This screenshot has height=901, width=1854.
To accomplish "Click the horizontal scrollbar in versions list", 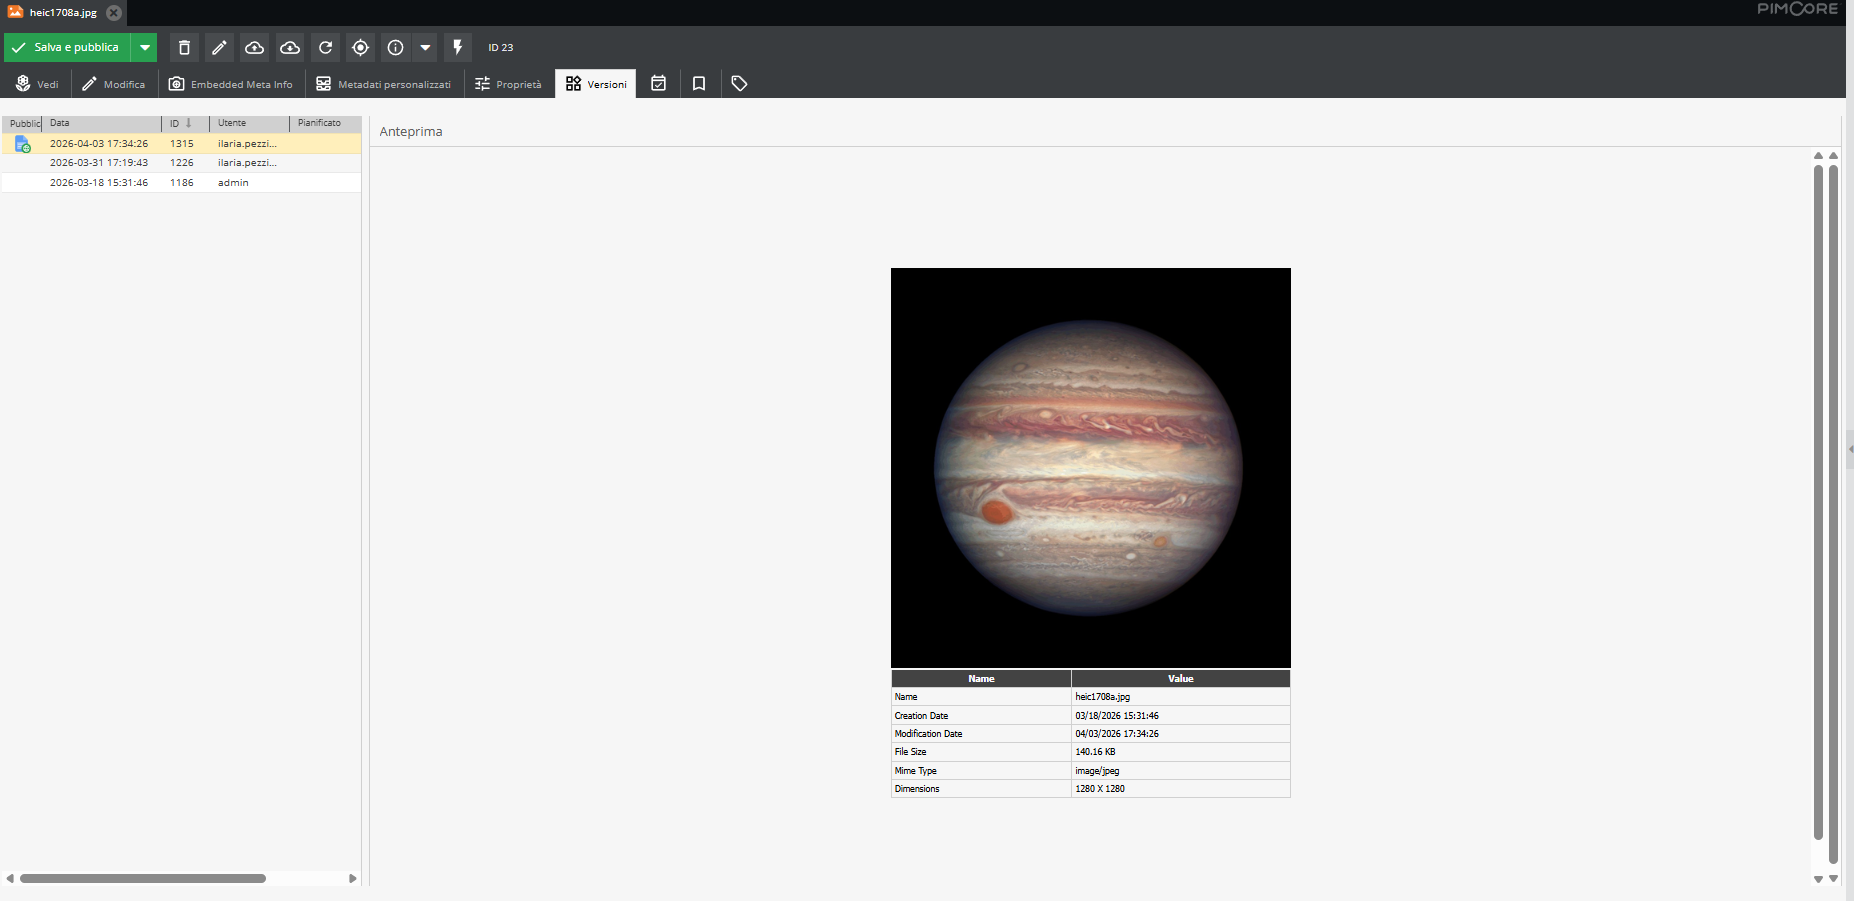I will (143, 878).
